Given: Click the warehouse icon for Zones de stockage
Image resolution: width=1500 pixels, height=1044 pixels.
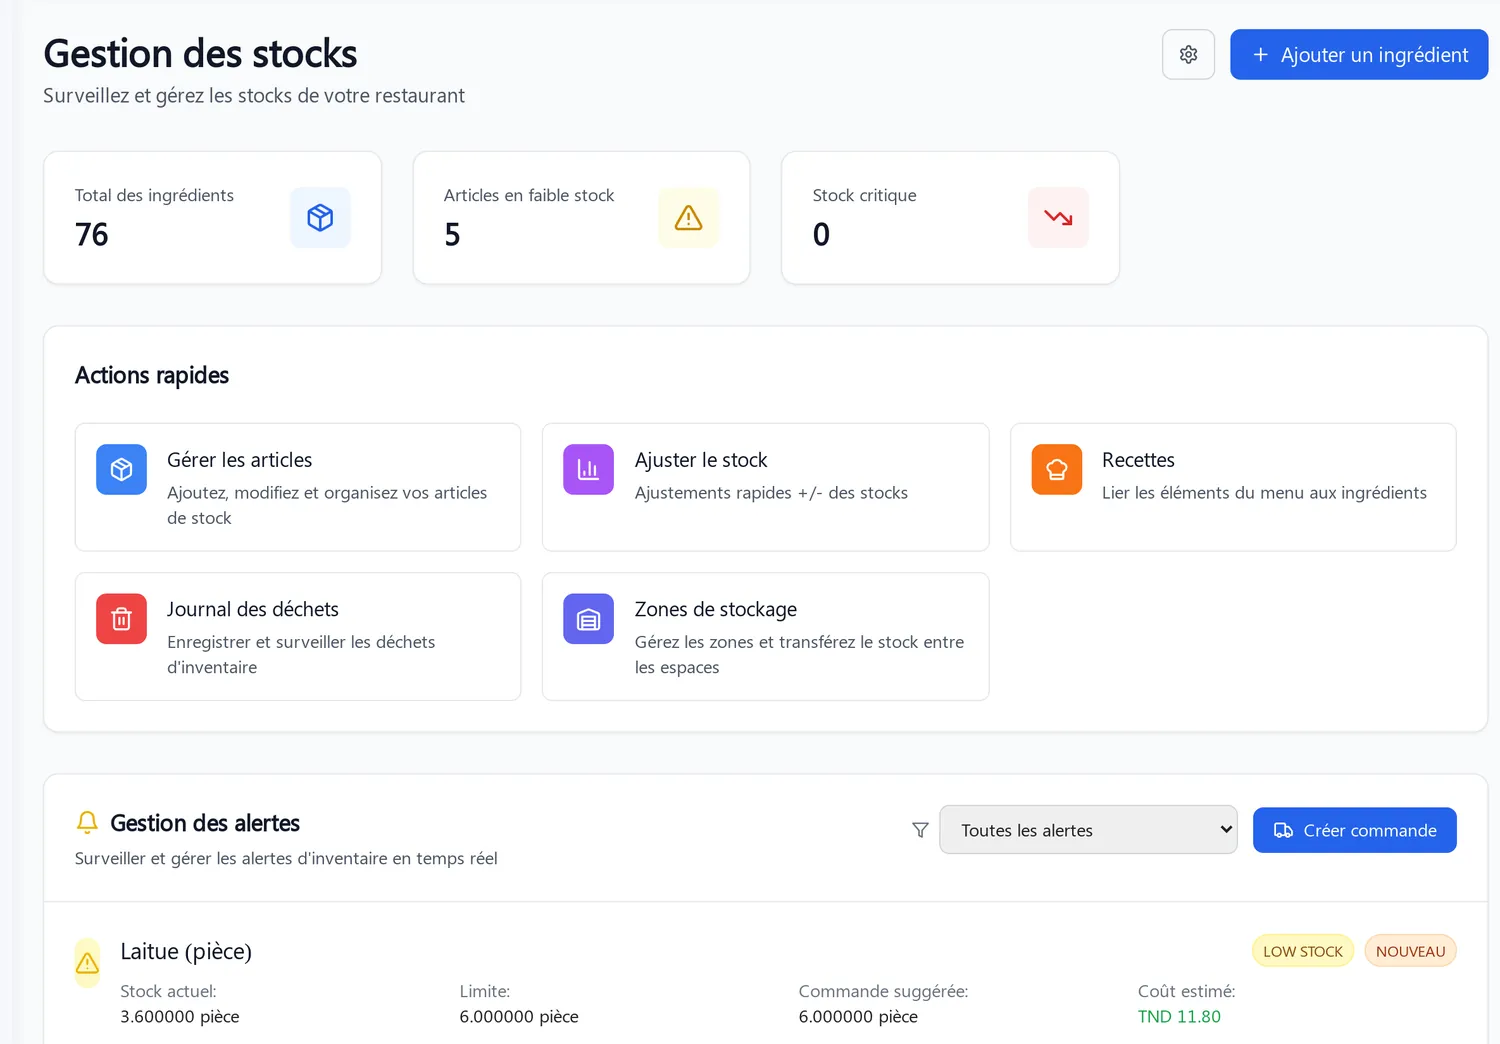Looking at the screenshot, I should (588, 619).
